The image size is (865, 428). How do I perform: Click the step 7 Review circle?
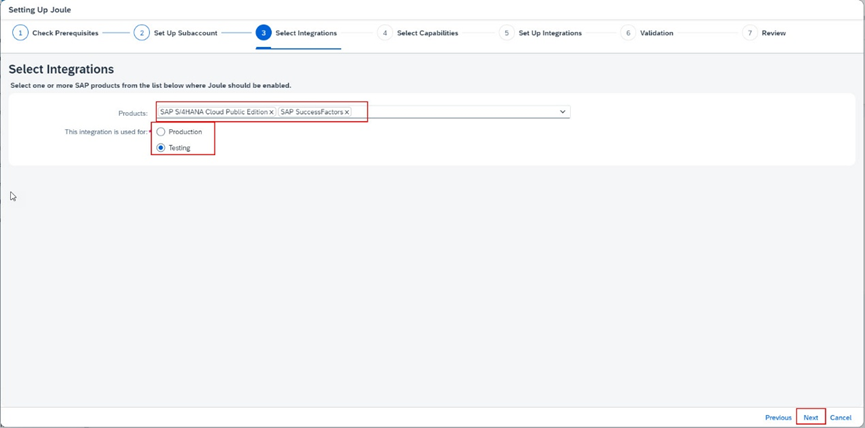pos(749,33)
